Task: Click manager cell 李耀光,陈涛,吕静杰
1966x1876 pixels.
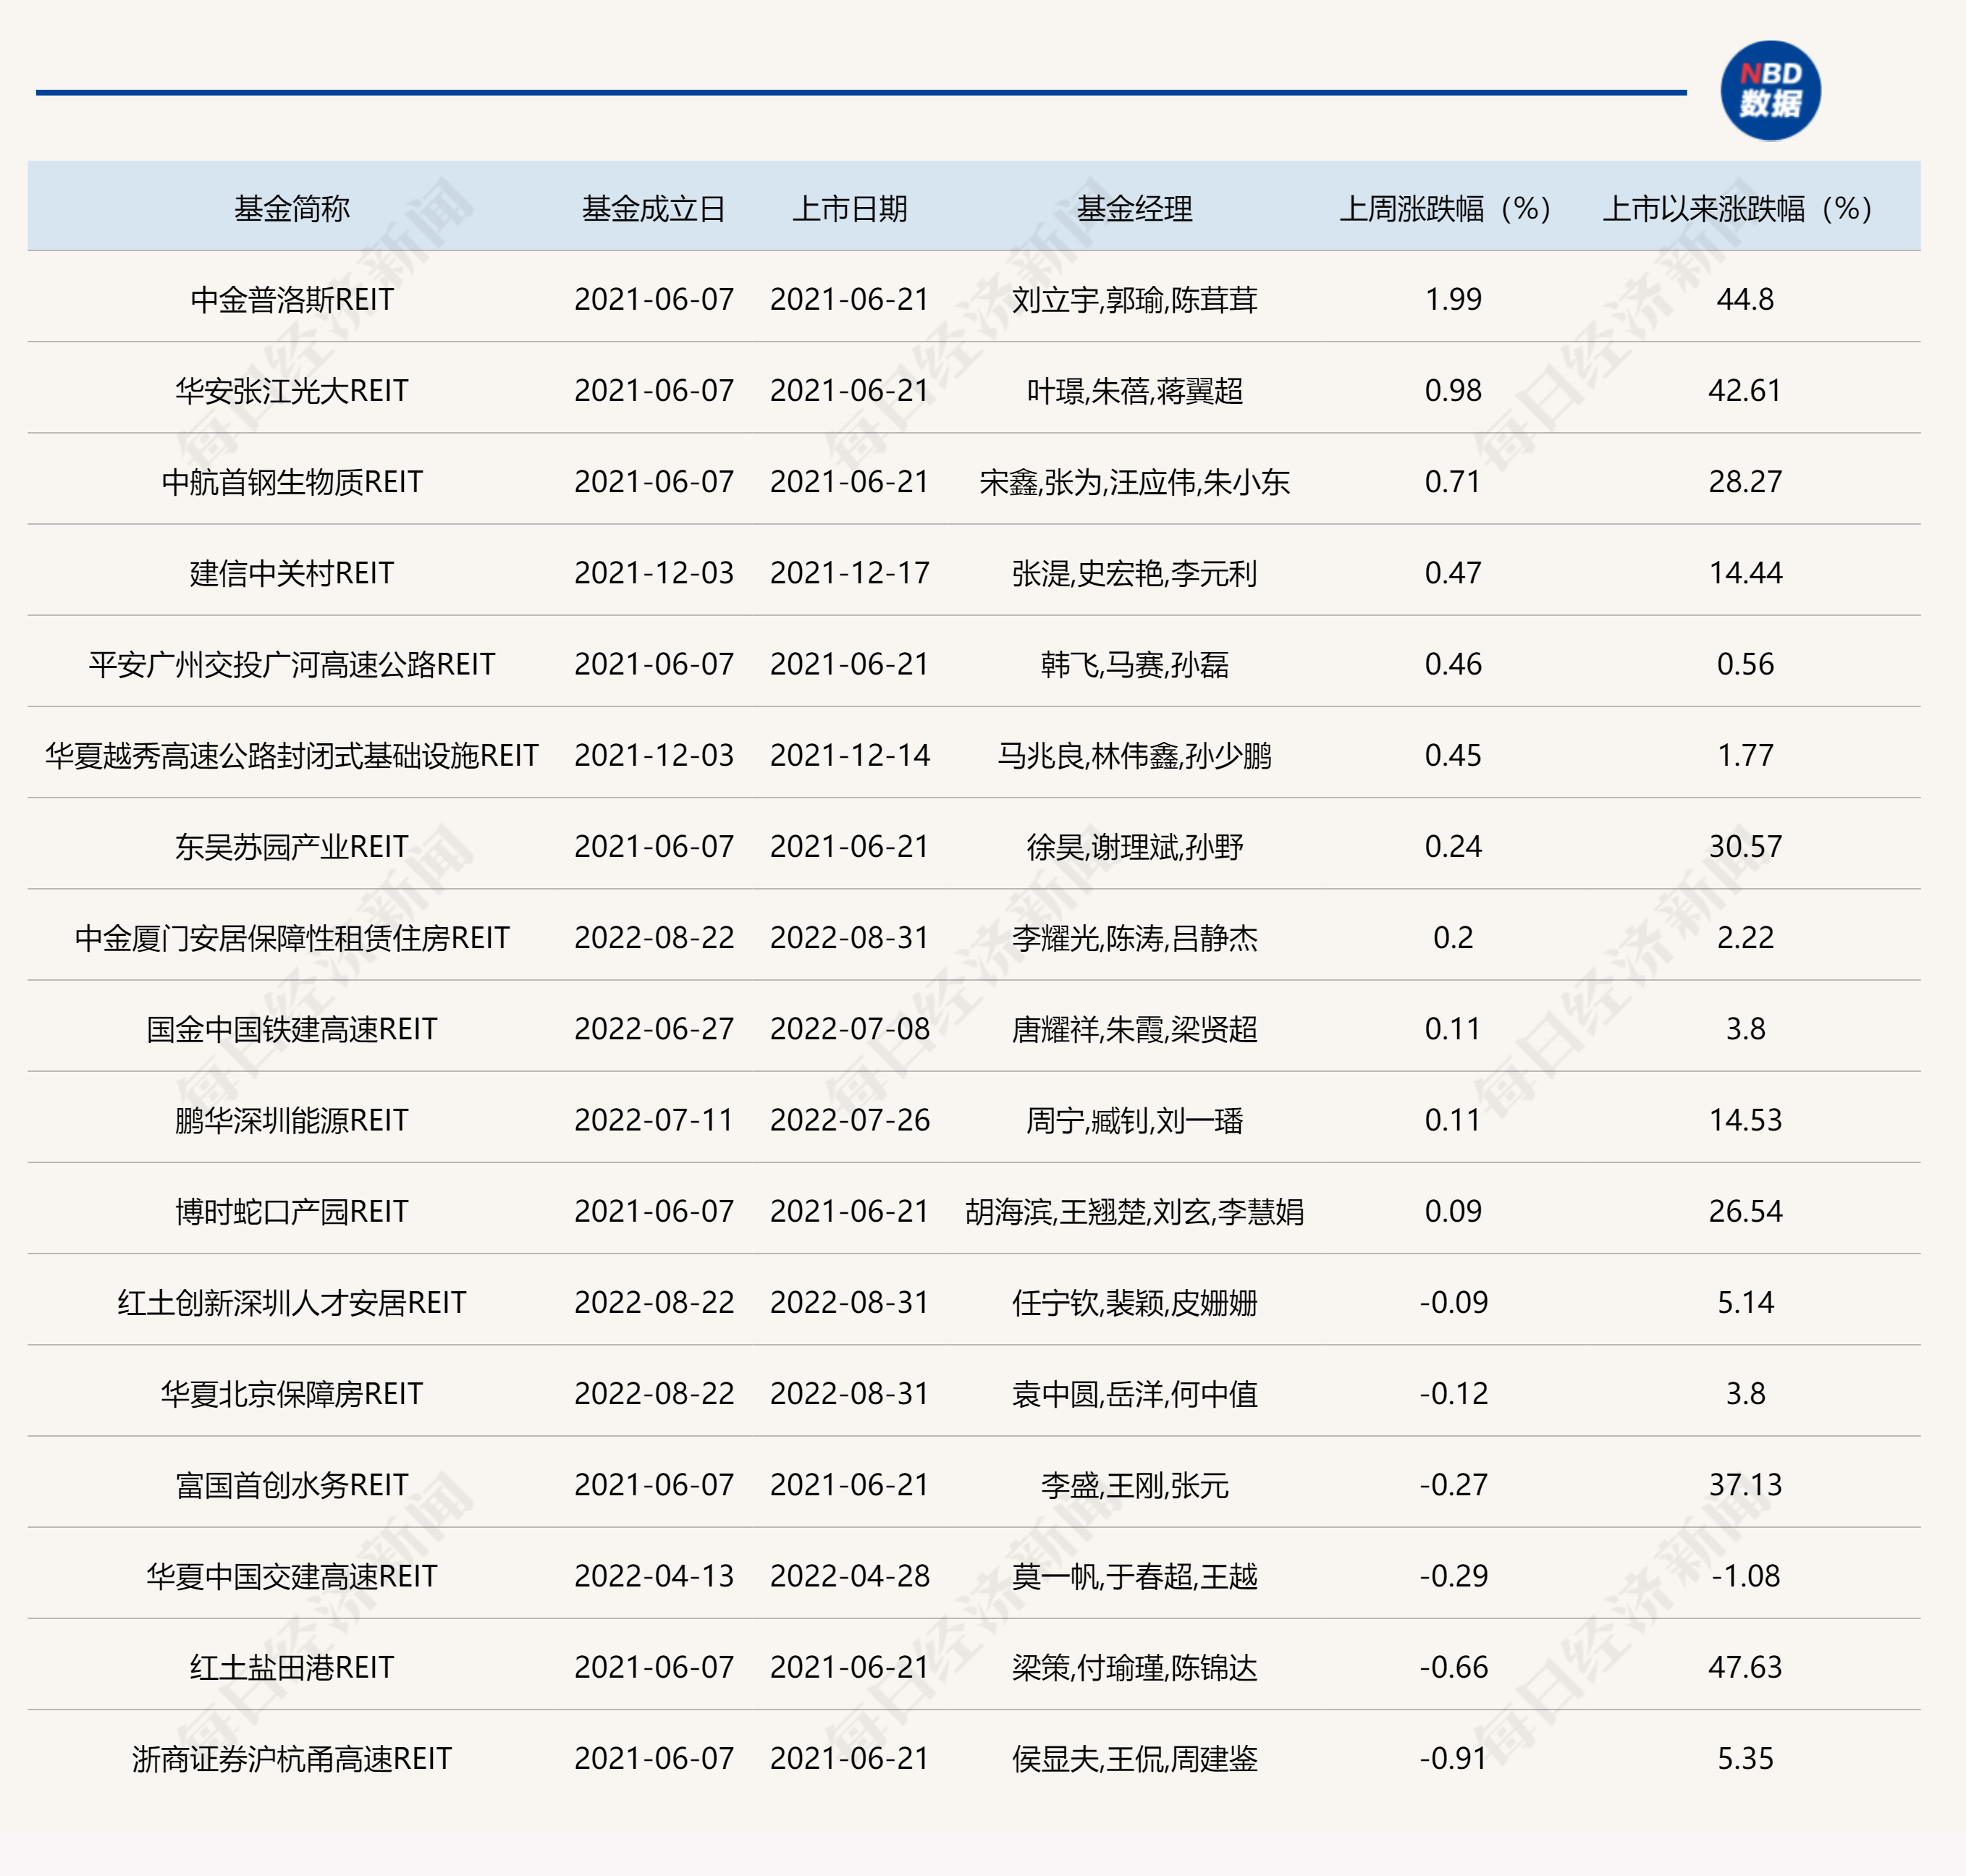Action: (x=1135, y=937)
